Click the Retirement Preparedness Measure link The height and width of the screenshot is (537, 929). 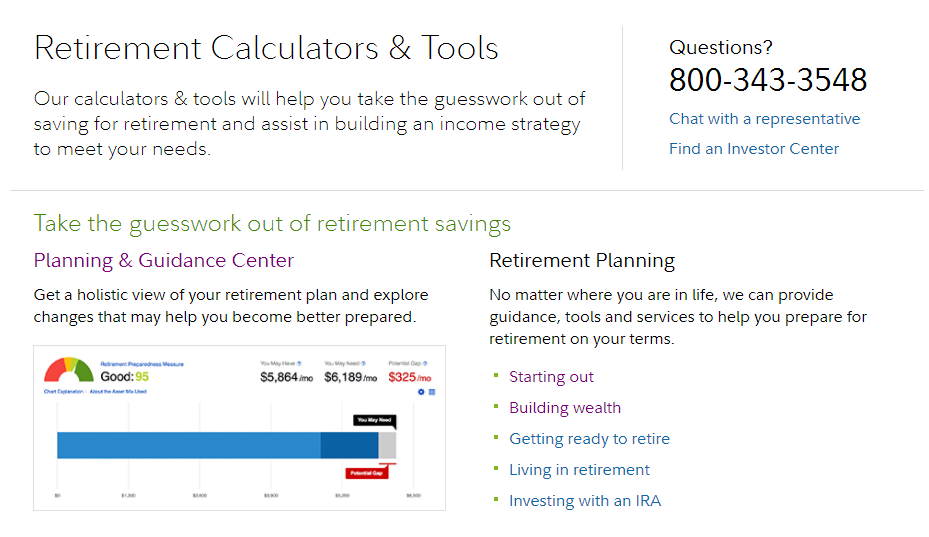click(142, 365)
